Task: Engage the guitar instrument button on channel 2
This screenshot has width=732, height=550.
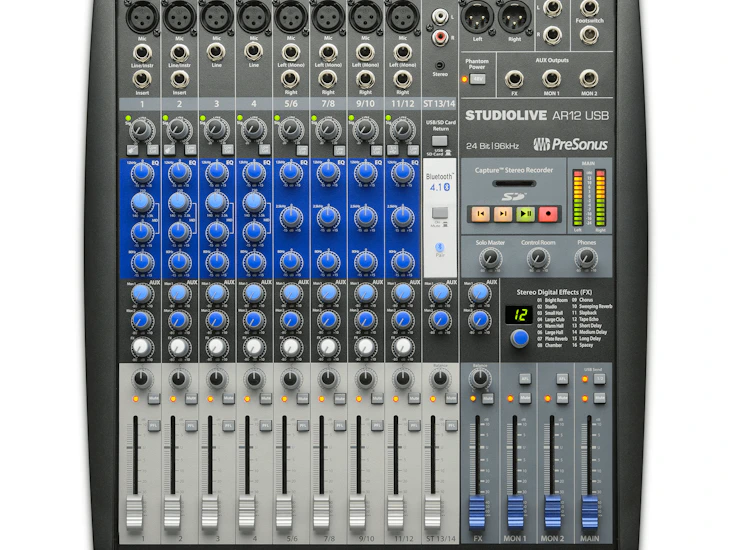Action: tap(169, 150)
